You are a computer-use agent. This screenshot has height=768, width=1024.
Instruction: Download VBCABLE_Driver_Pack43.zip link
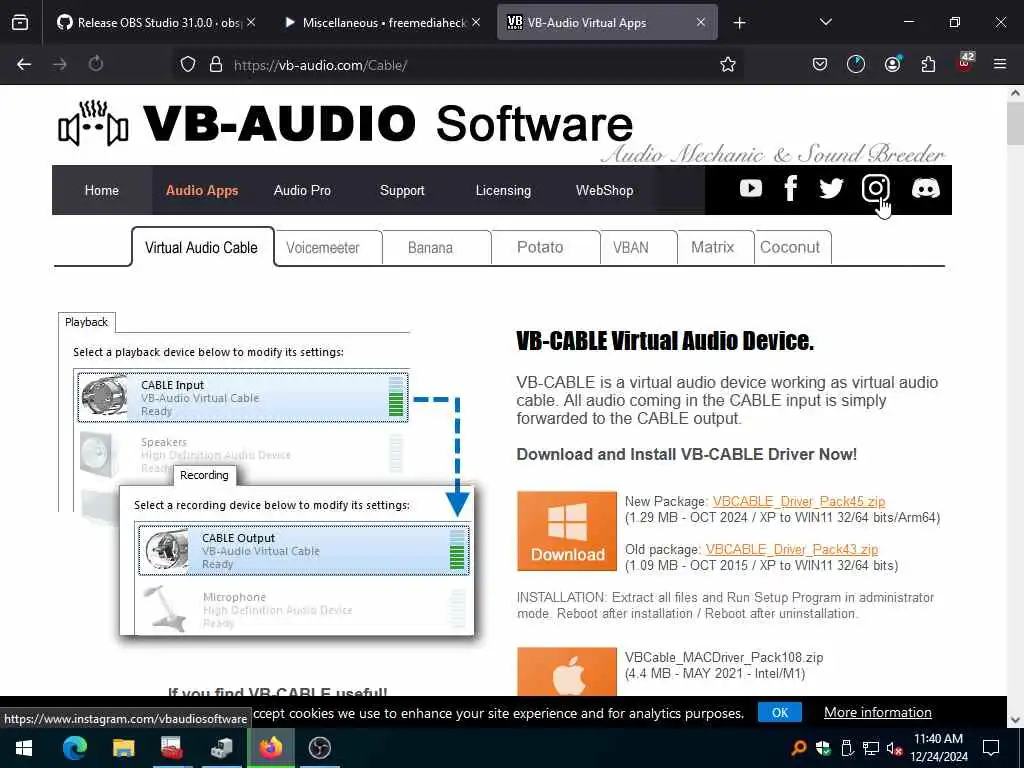click(792, 549)
